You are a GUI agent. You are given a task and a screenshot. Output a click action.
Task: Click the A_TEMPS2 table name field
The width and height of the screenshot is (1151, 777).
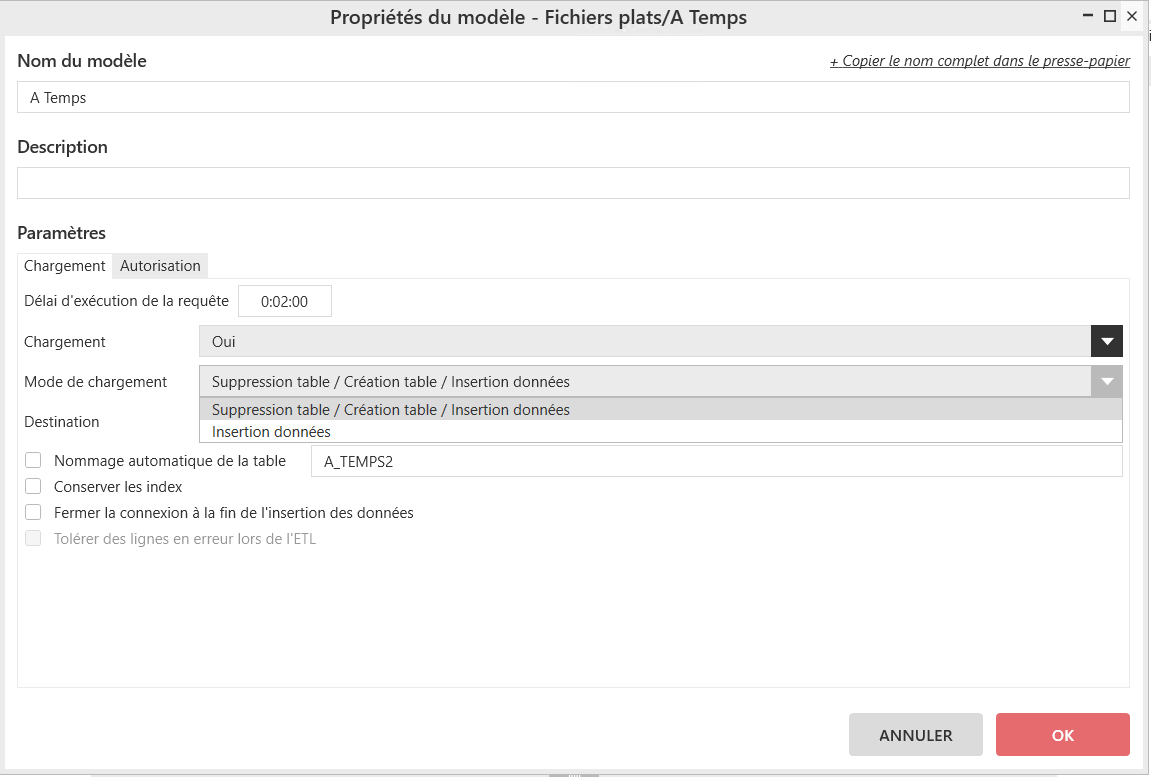point(716,462)
